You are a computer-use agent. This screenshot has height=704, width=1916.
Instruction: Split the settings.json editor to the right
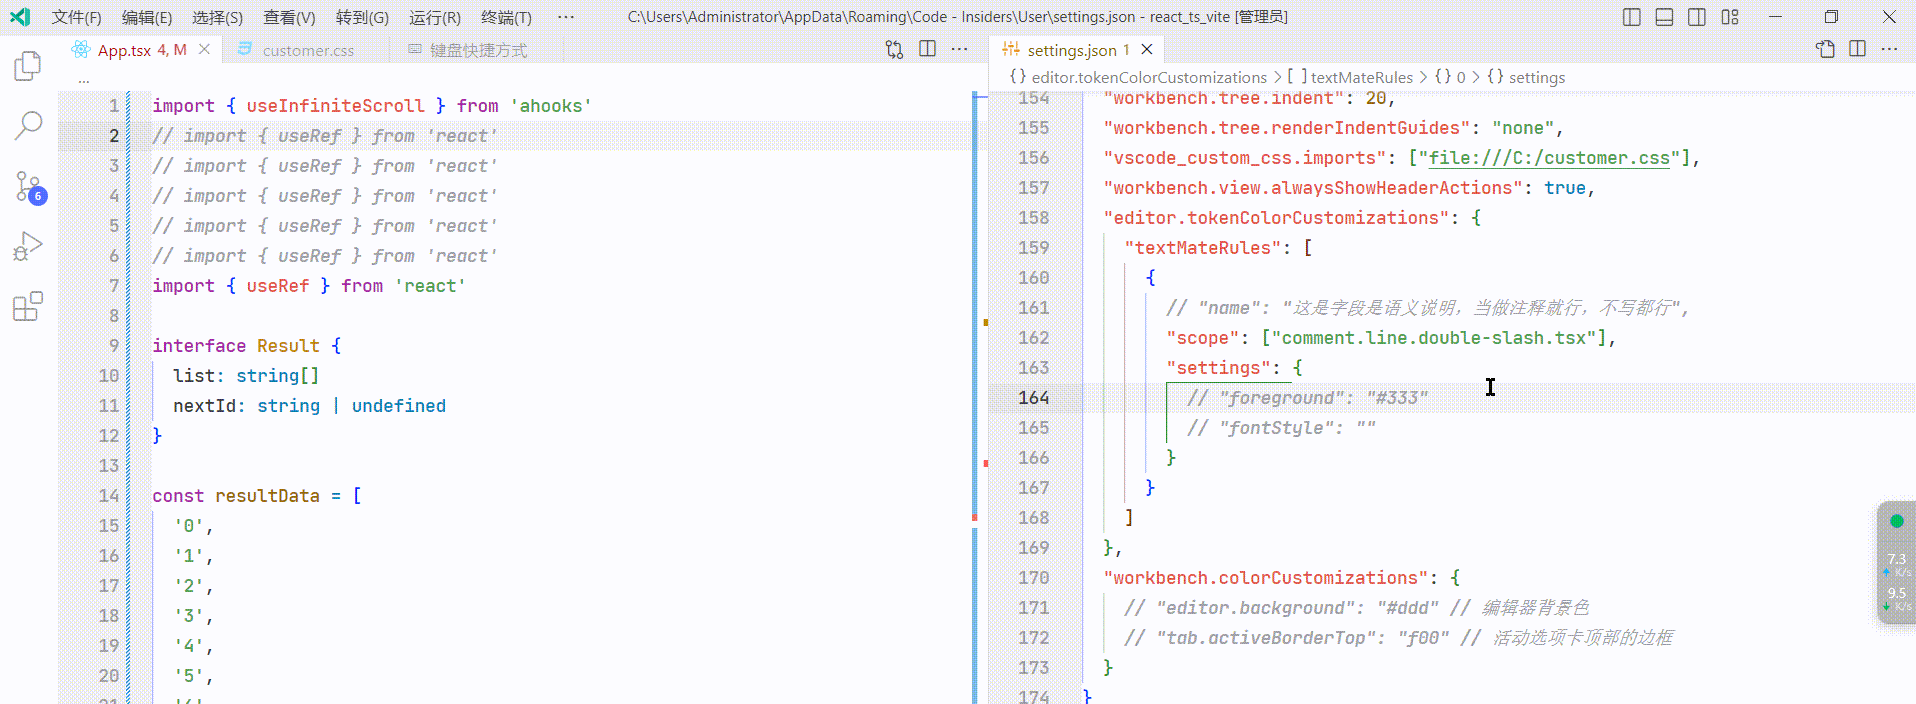point(1858,49)
